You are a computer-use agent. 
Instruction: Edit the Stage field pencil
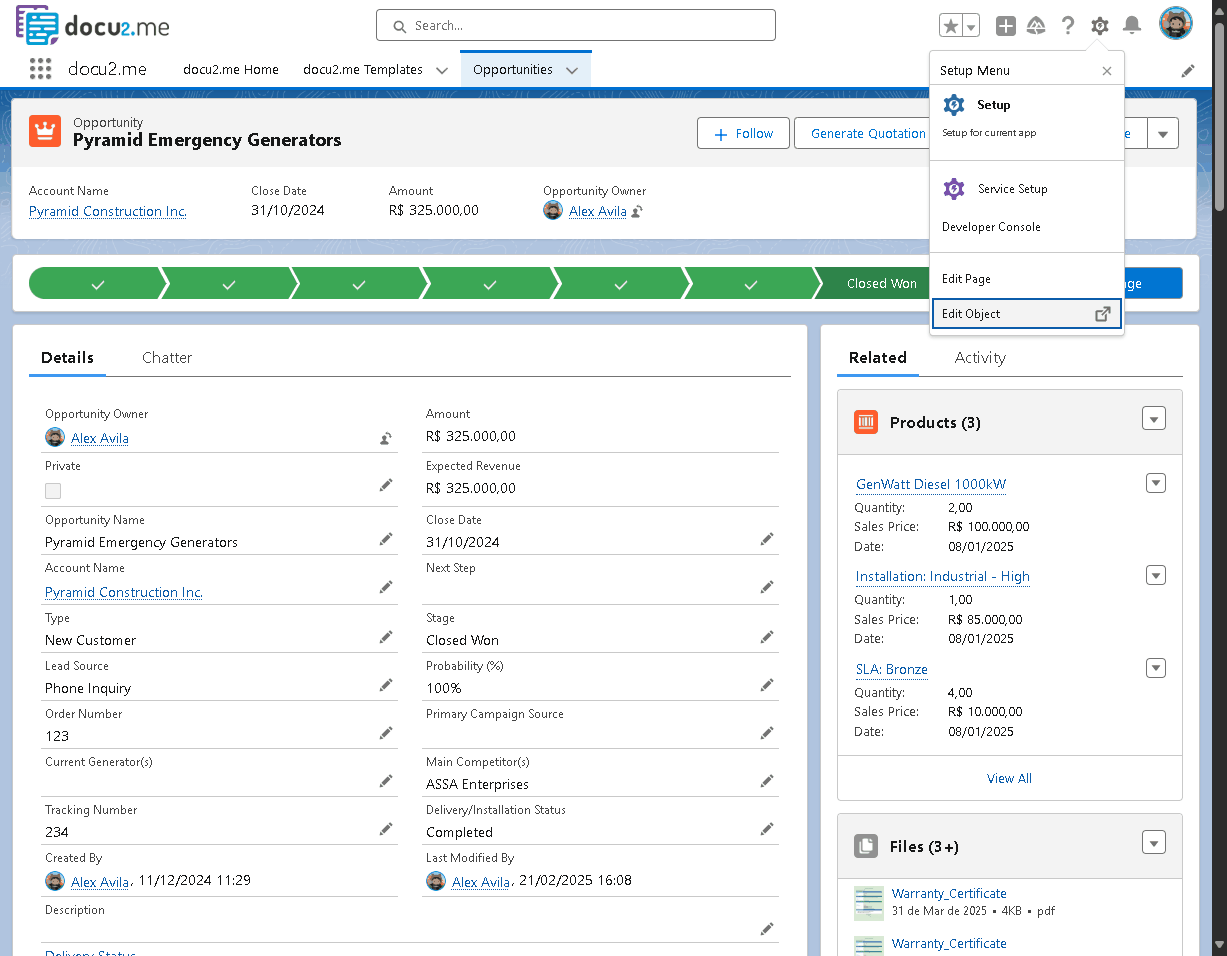pos(767,637)
